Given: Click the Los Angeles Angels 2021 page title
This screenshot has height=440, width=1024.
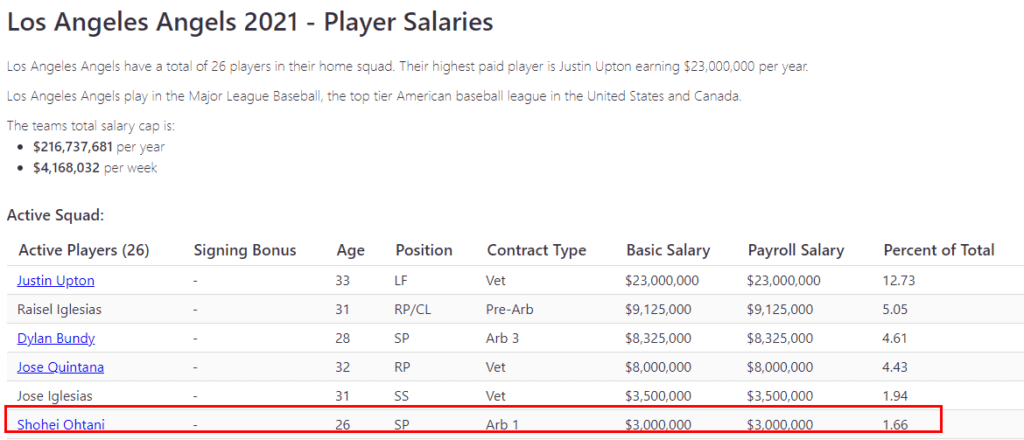Looking at the screenshot, I should tap(249, 22).
